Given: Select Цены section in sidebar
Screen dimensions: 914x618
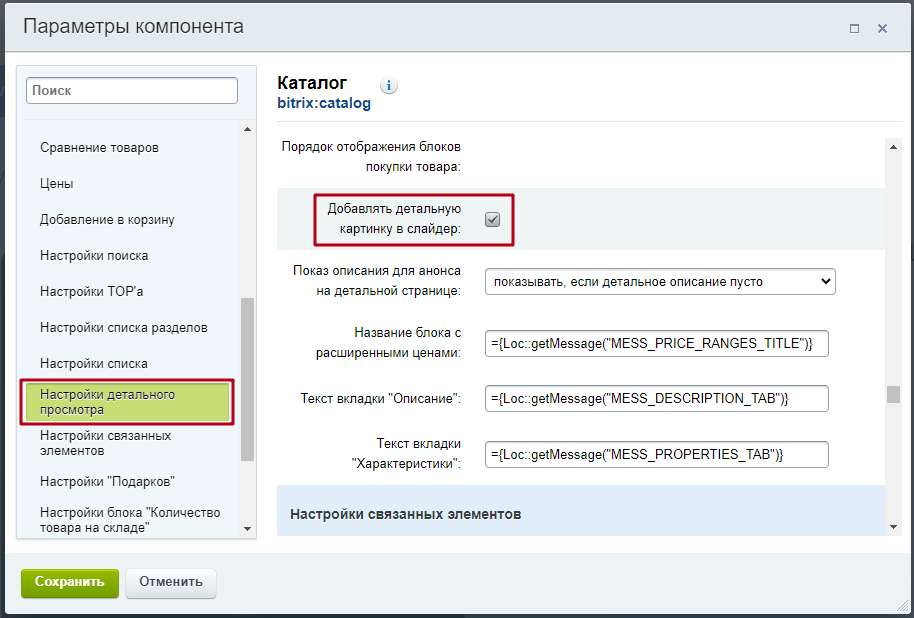Looking at the screenshot, I should 57,184.
